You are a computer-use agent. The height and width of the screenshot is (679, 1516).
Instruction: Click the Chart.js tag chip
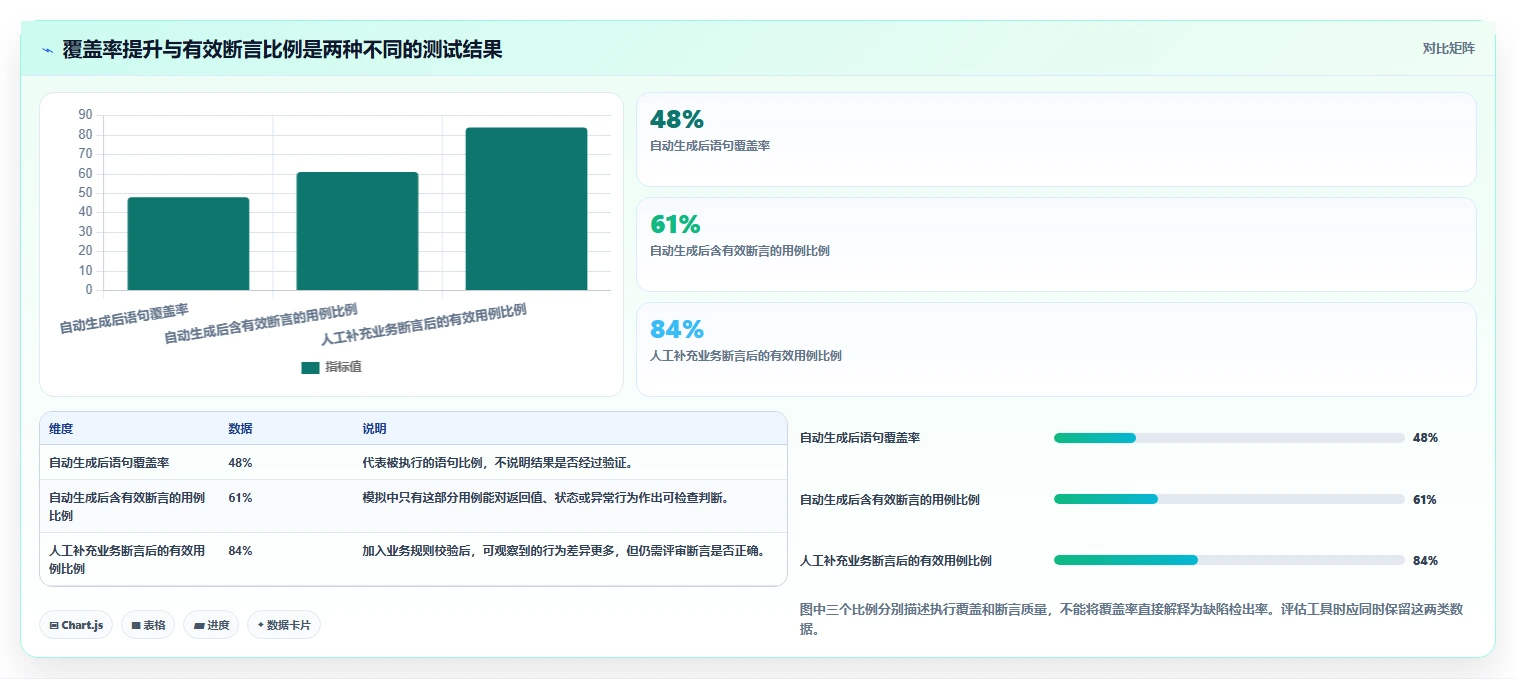[77, 625]
